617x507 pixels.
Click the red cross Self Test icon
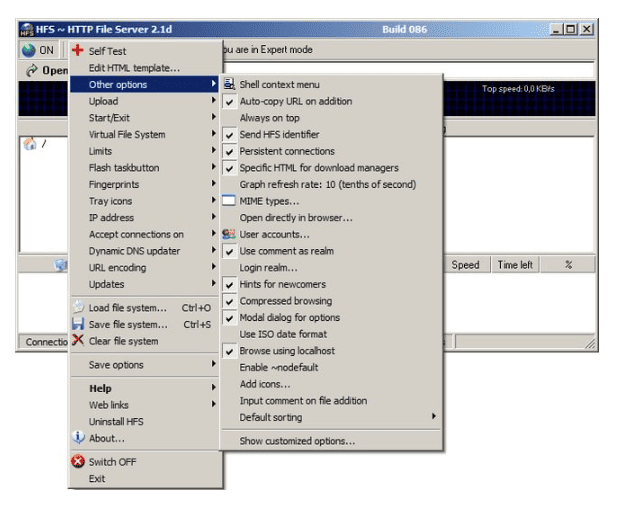[x=78, y=50]
